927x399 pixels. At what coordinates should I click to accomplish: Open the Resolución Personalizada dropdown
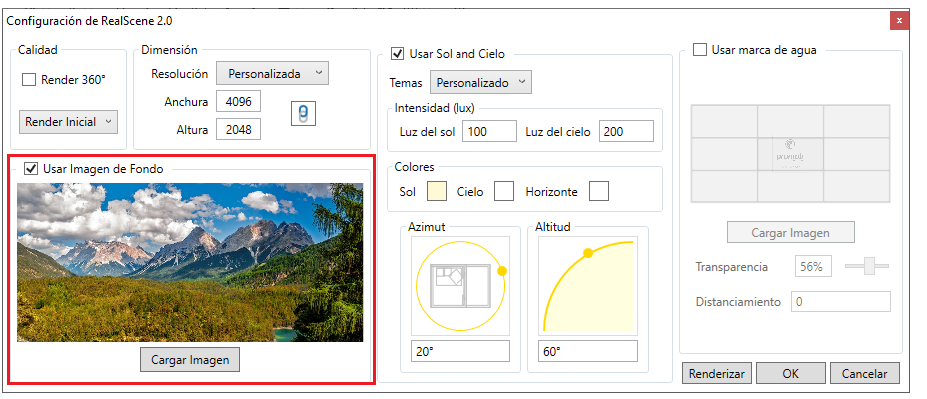[272, 73]
